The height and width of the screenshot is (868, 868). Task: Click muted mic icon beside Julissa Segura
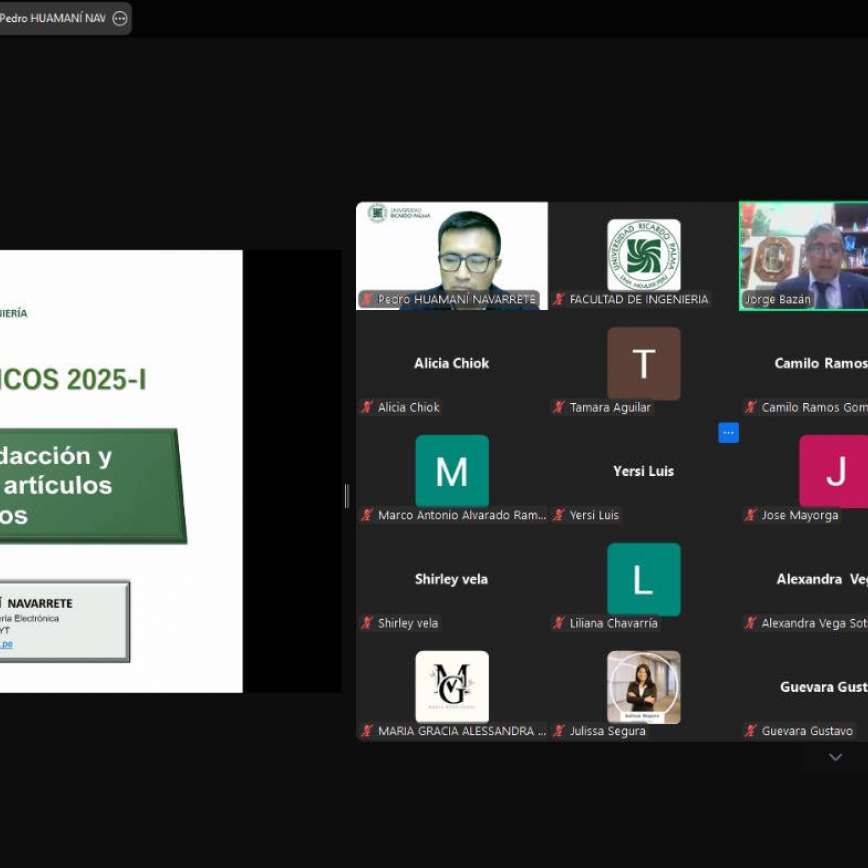coord(559,731)
